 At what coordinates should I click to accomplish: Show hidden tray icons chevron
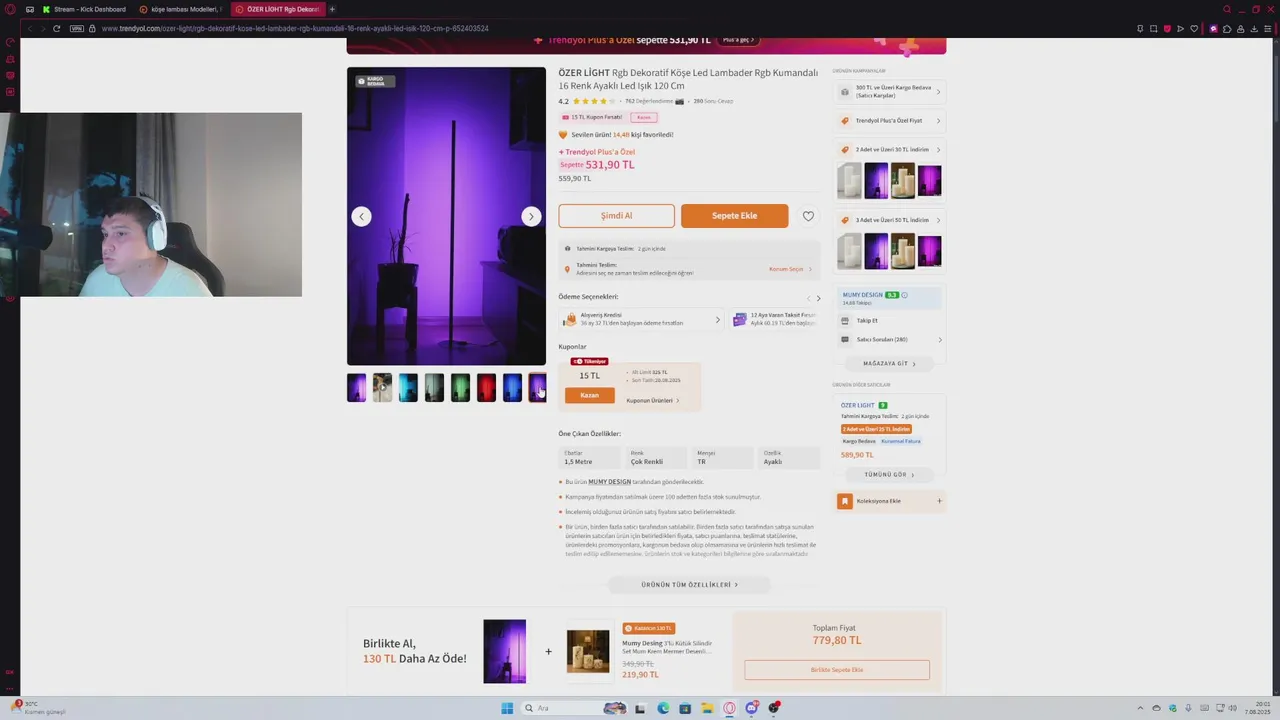click(x=1141, y=708)
